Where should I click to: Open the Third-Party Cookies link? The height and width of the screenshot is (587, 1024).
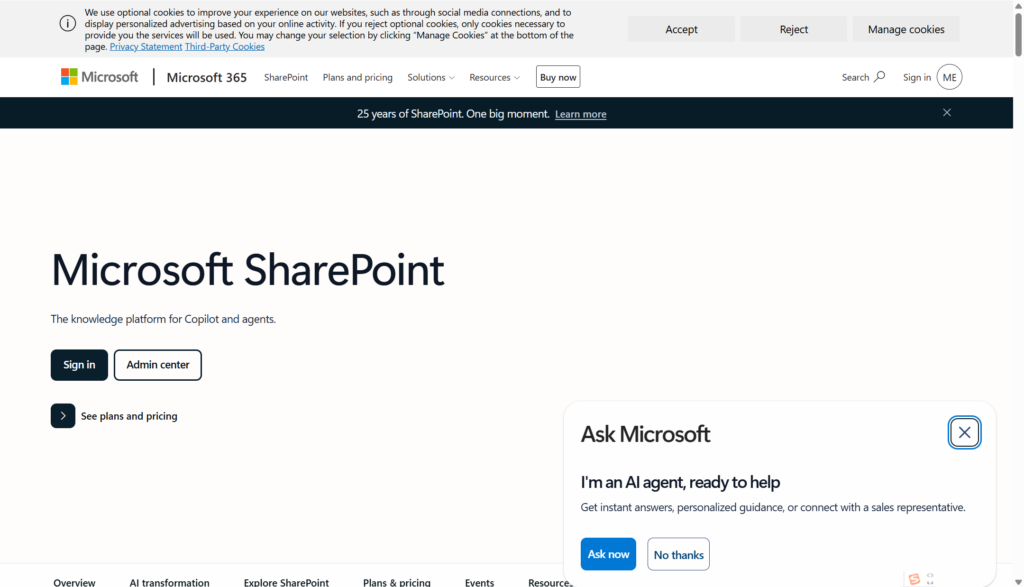[225, 46]
